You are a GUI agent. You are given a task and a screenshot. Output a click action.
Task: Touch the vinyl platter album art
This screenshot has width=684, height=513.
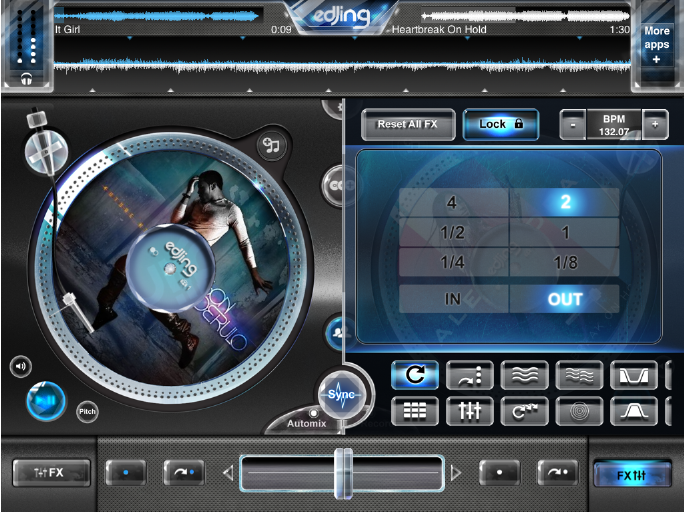171,268
